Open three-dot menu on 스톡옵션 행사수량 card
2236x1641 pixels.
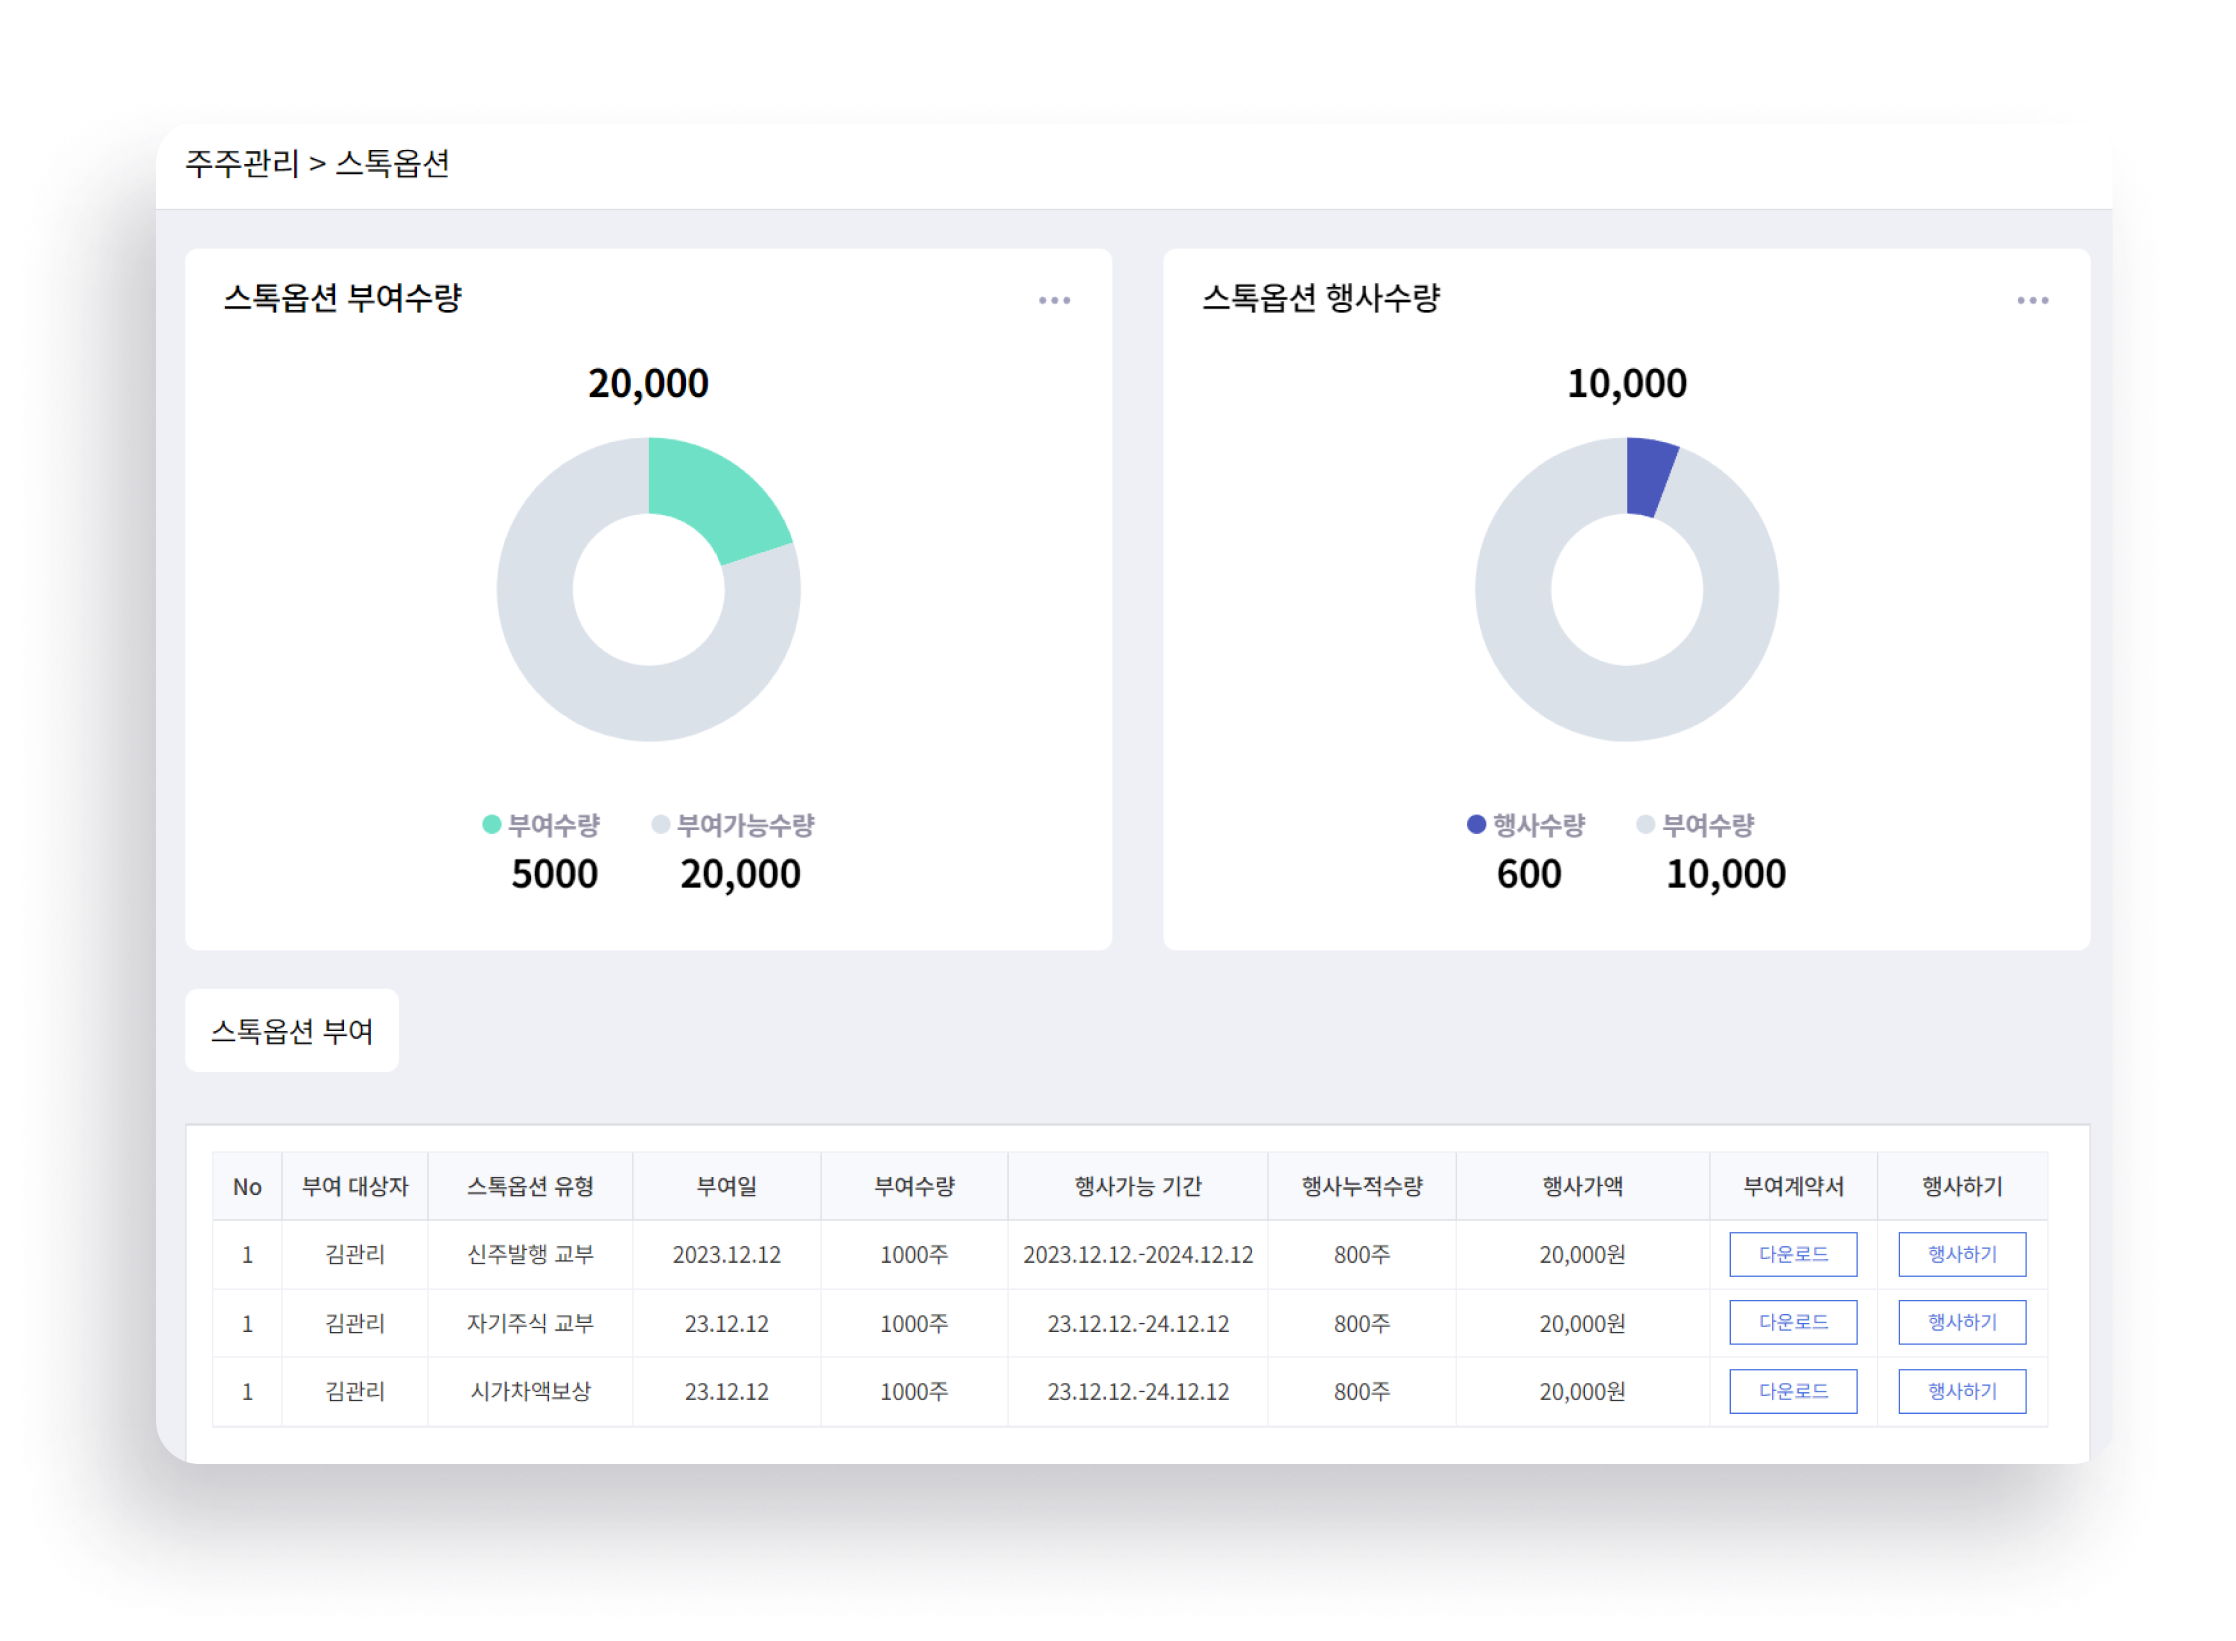pos(2032,300)
